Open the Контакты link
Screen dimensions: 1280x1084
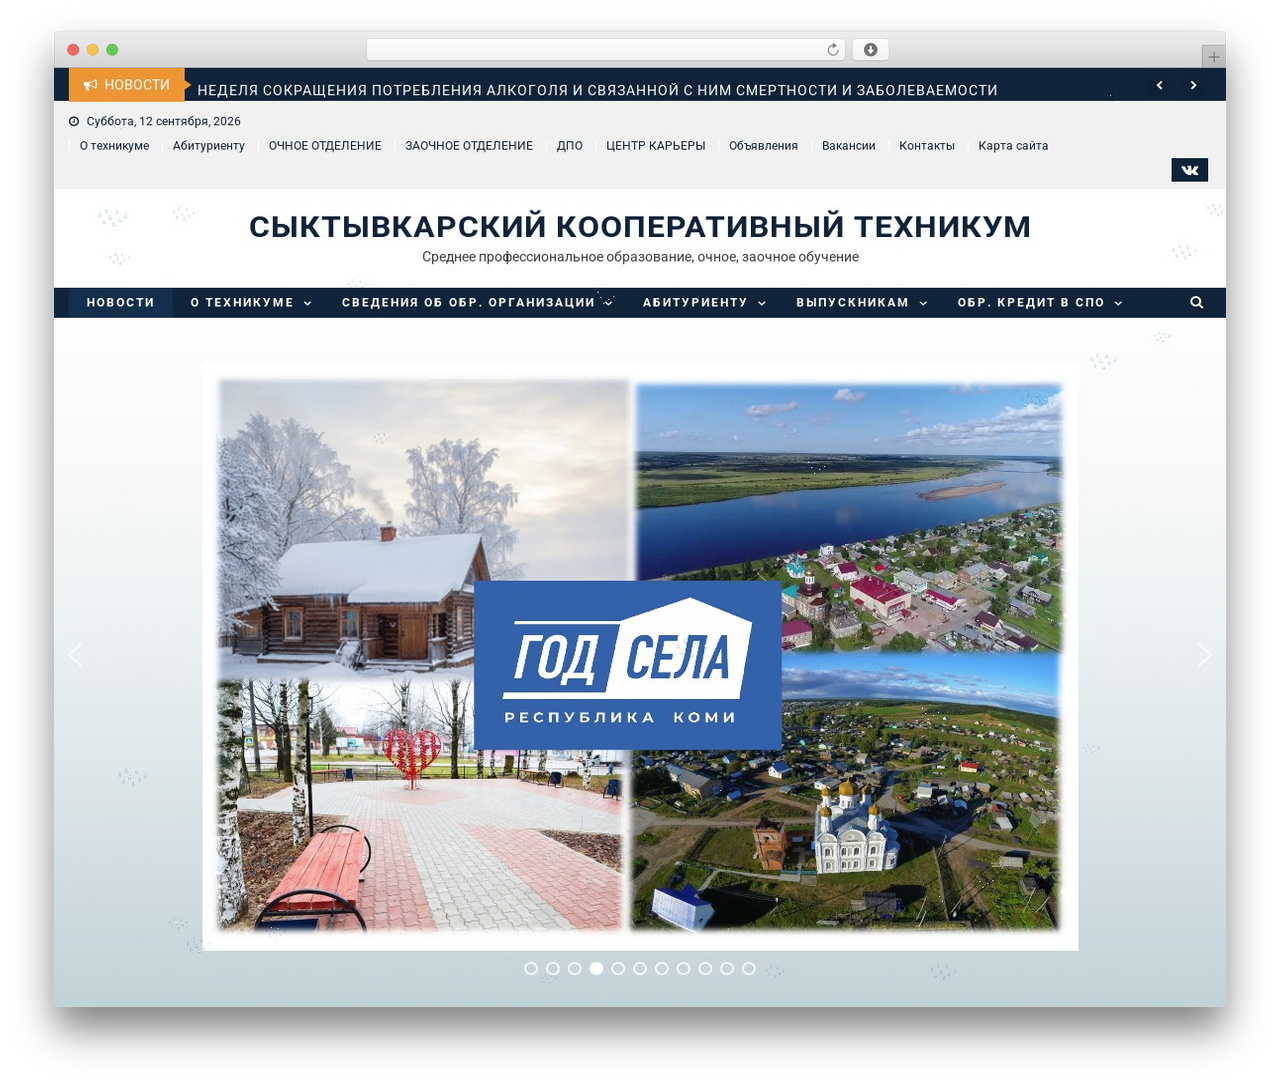click(927, 146)
